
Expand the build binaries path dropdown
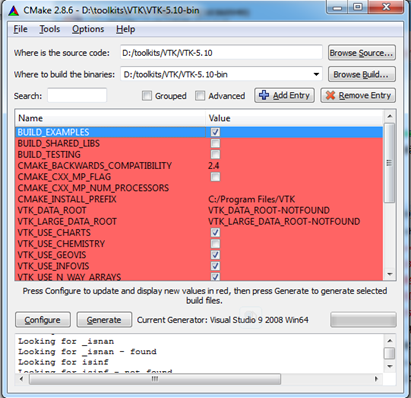[316, 74]
